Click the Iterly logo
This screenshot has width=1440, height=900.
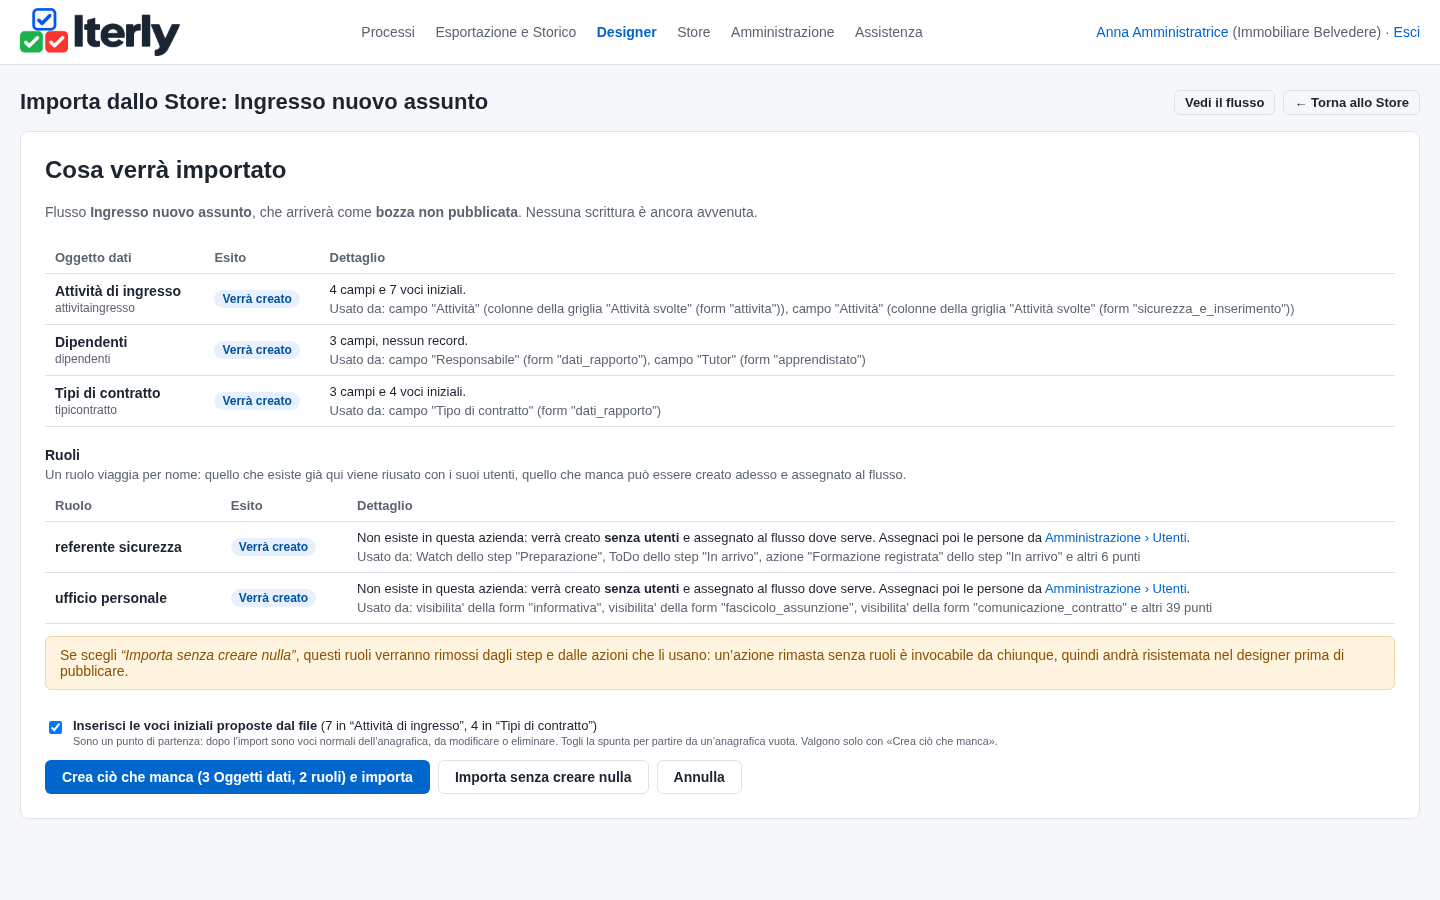pos(100,32)
